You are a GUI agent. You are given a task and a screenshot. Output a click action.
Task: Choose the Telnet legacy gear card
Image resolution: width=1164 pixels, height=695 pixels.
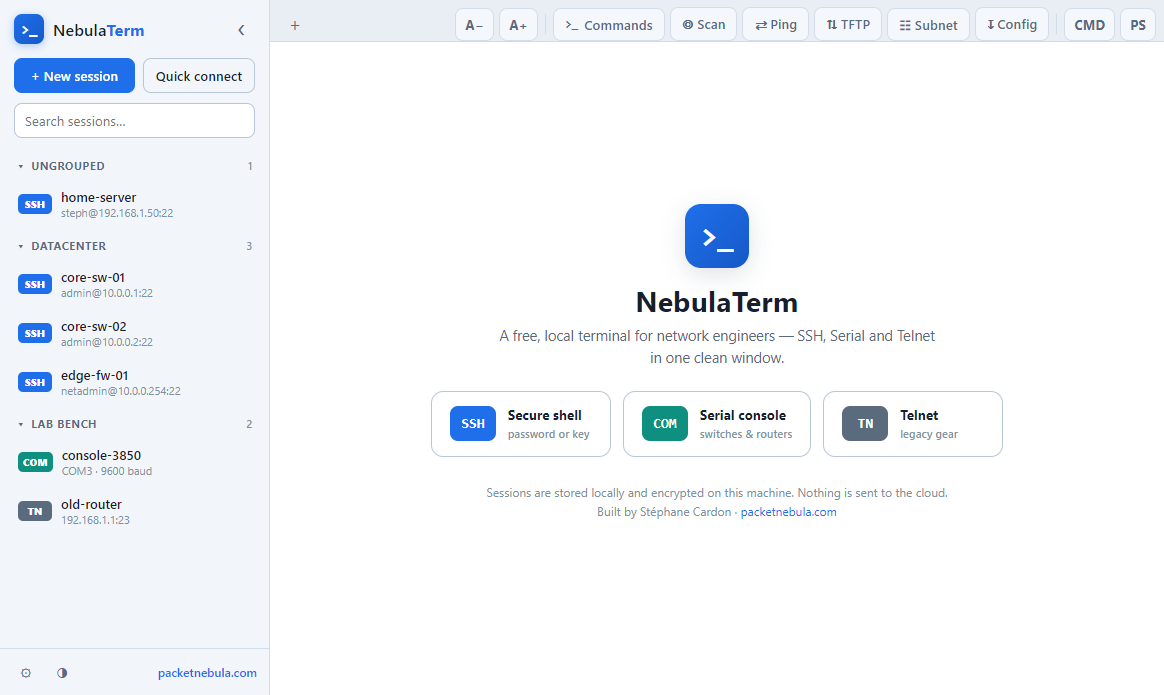coord(912,424)
